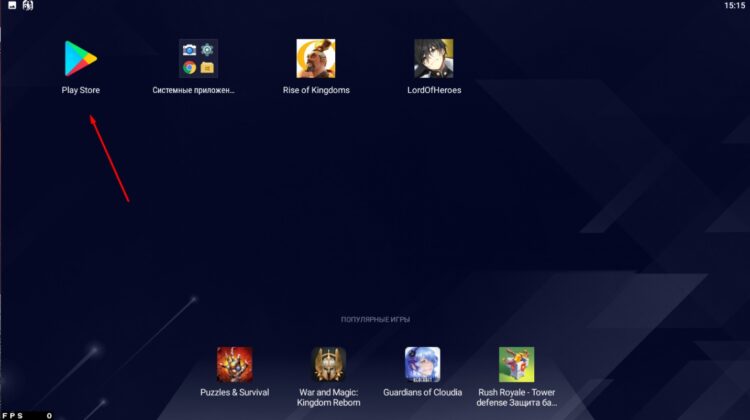
Task: Click the Settings gear in system folder
Action: click(x=207, y=49)
